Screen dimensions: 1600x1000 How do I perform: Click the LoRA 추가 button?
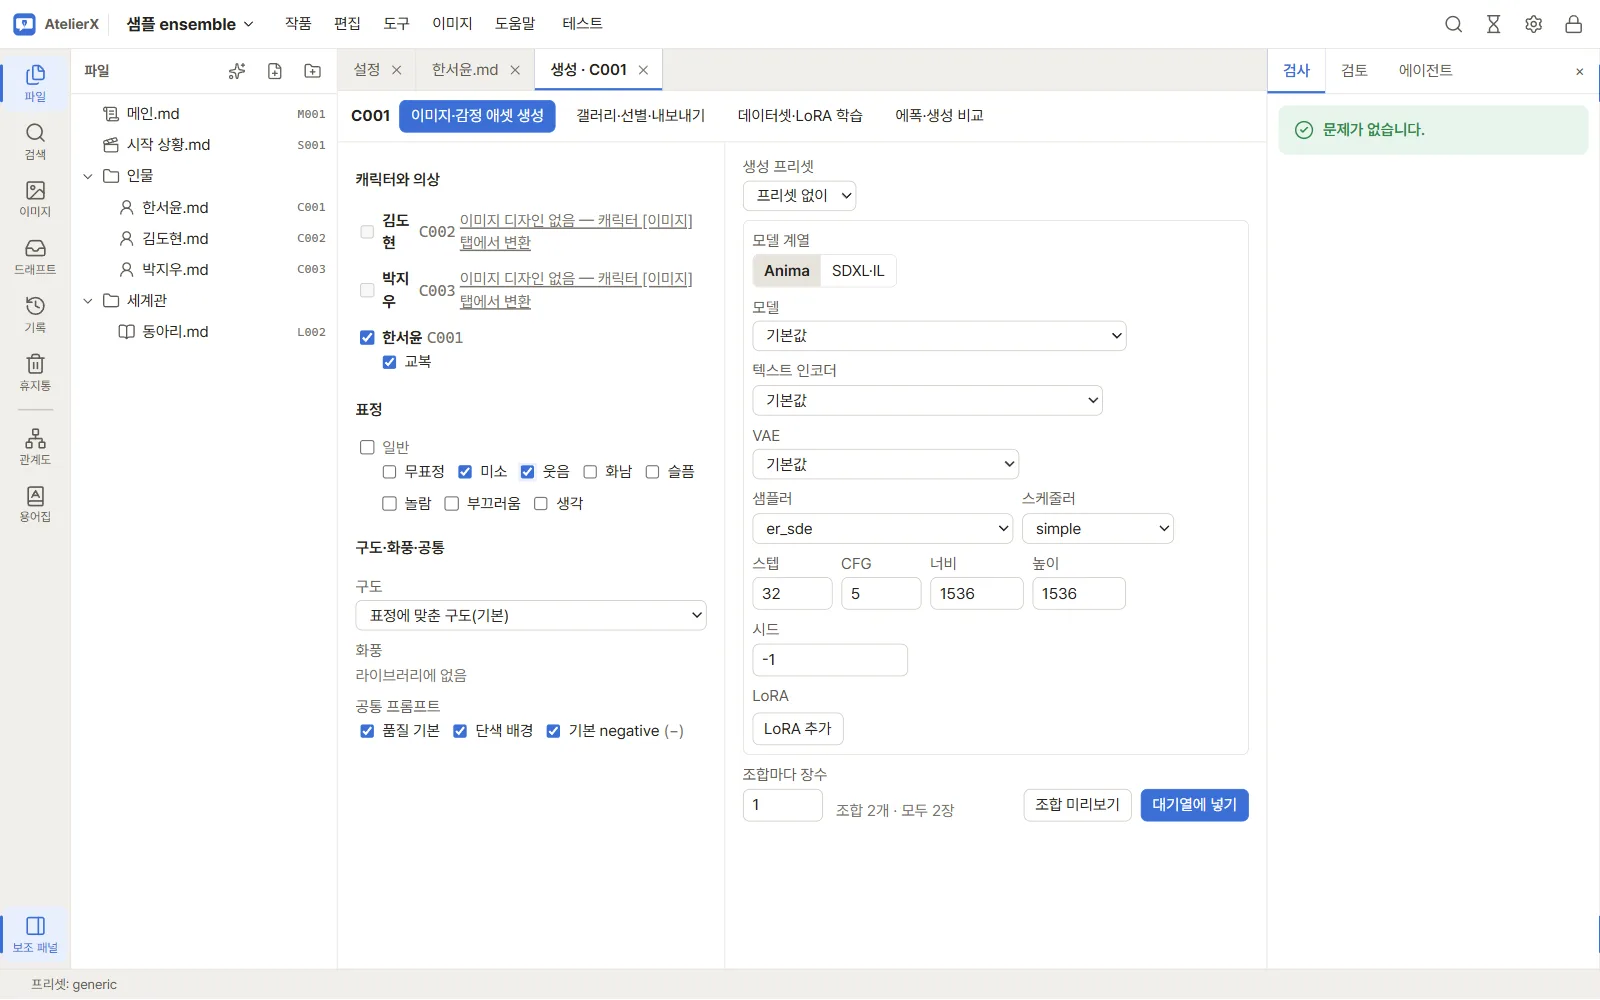pos(798,729)
